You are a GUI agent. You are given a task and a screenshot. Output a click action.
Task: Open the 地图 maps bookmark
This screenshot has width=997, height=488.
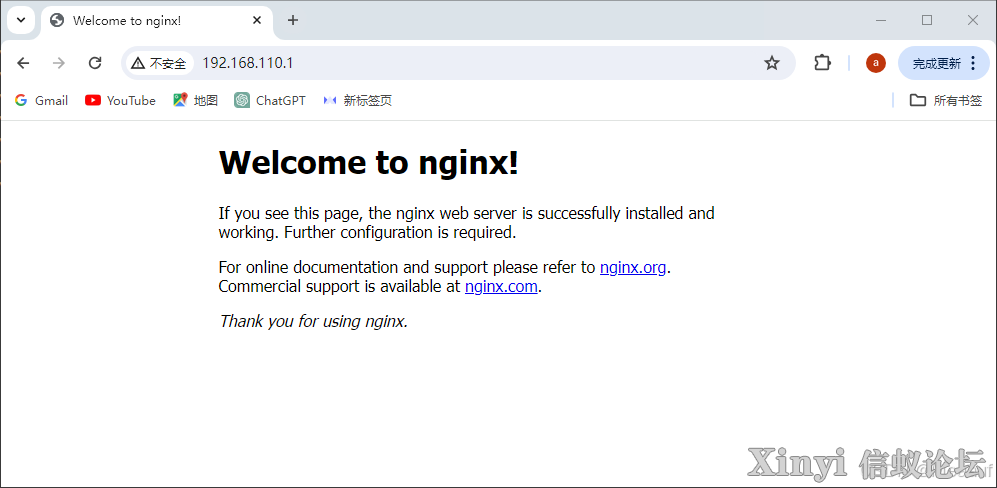195,101
